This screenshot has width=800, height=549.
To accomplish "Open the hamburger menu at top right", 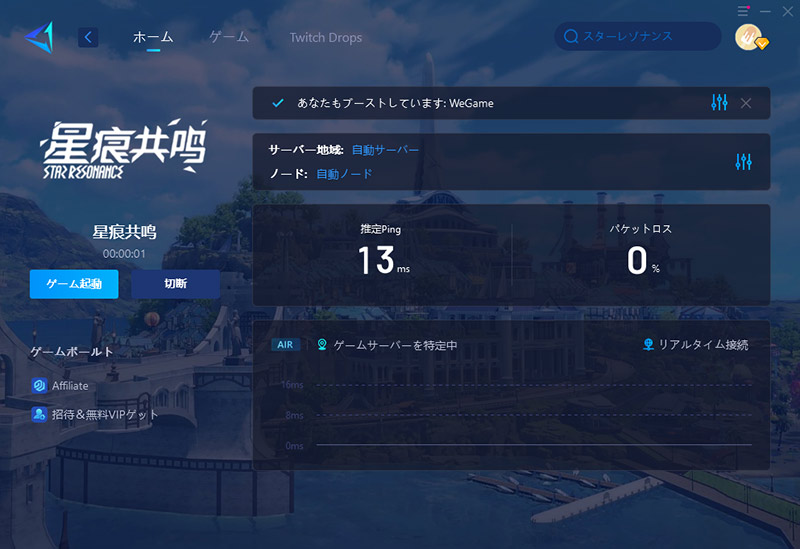I will (x=743, y=11).
